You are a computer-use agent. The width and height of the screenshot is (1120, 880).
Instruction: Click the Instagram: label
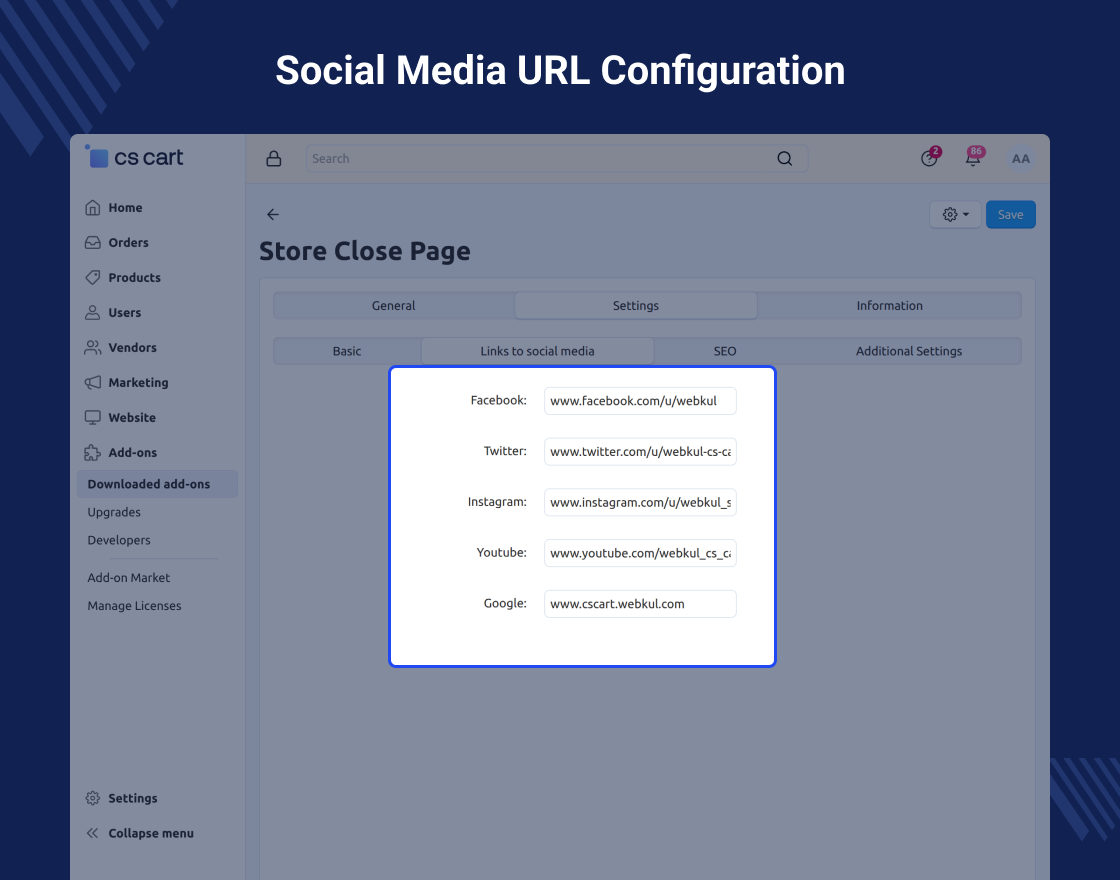[497, 501]
